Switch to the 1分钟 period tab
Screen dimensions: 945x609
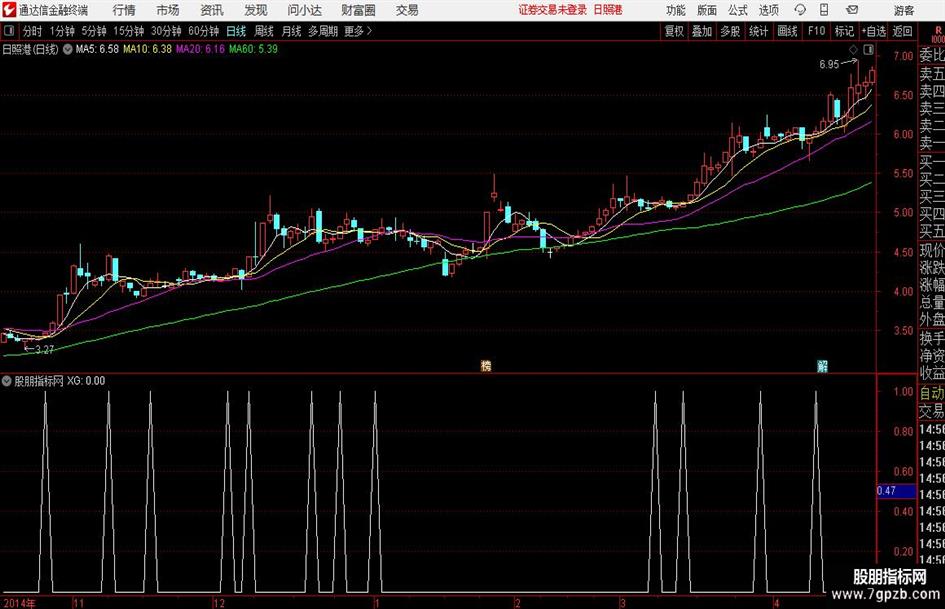[61, 31]
